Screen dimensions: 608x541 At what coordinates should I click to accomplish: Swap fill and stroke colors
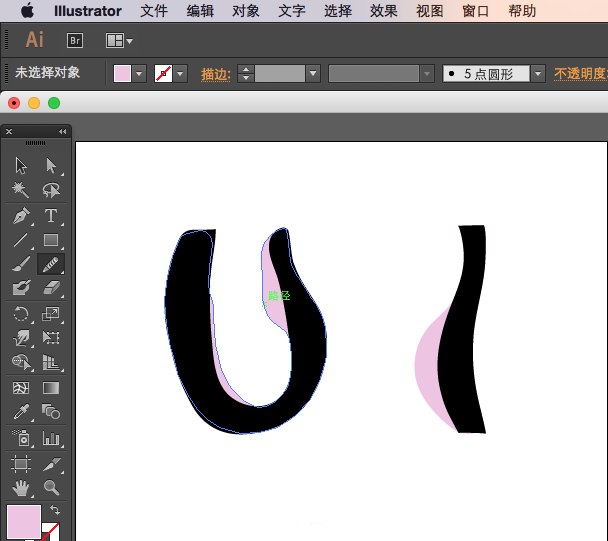coord(55,510)
